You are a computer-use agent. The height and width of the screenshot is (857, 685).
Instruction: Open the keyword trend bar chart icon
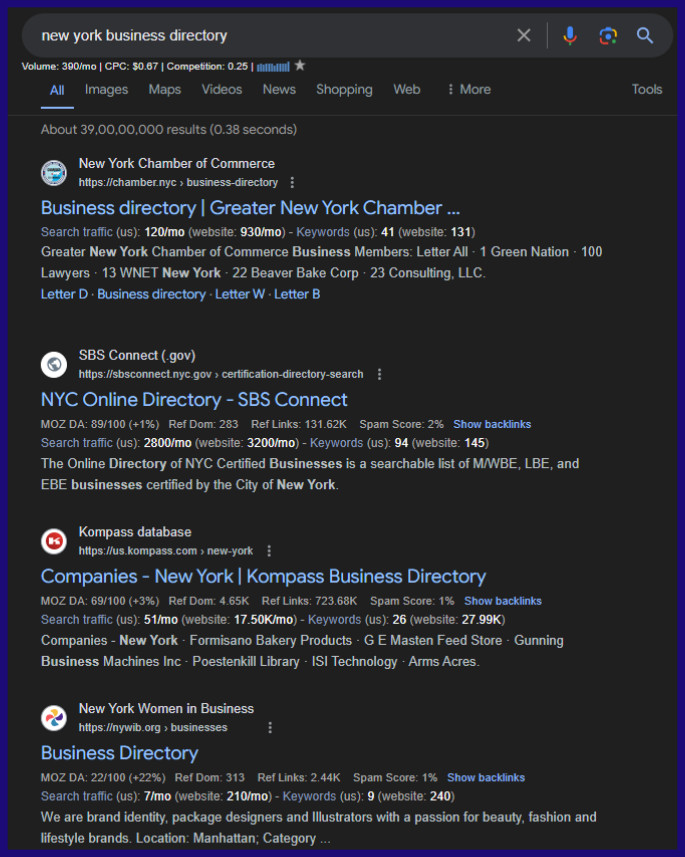(273, 67)
